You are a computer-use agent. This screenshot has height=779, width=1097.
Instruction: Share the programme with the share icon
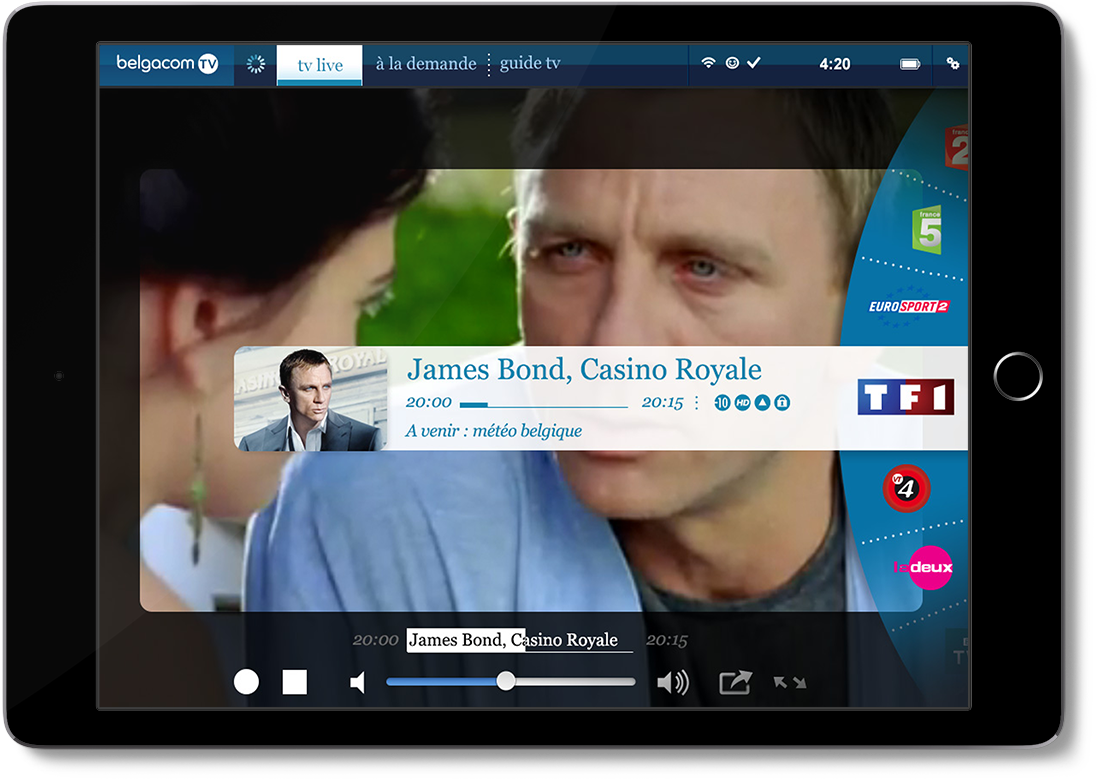(x=735, y=682)
